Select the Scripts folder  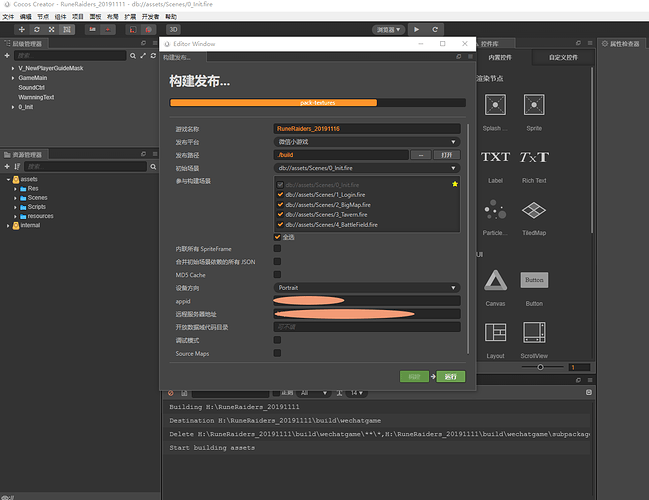point(36,207)
